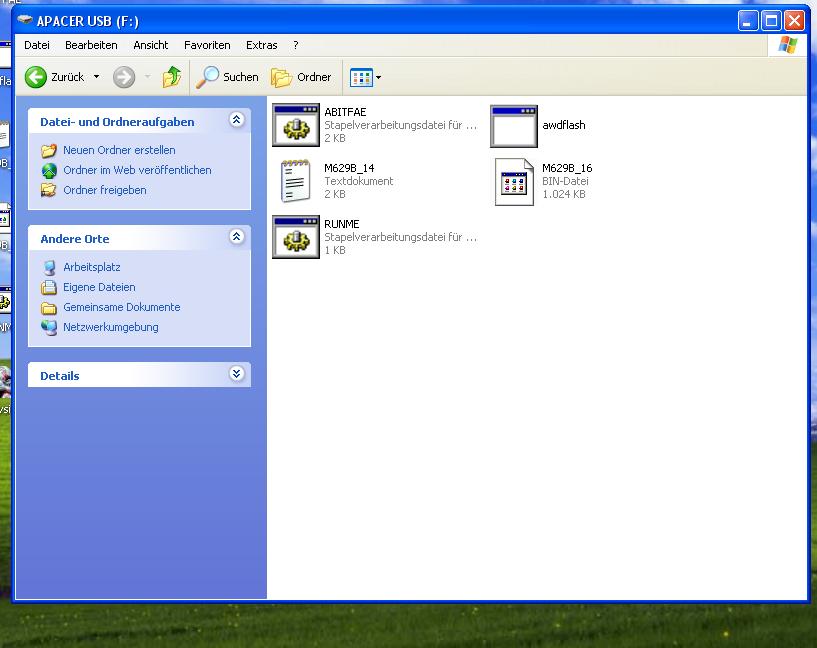The width and height of the screenshot is (817, 648).
Task: Click the new folder icon beside Neuen Ordner erstellen
Action: [49, 151]
